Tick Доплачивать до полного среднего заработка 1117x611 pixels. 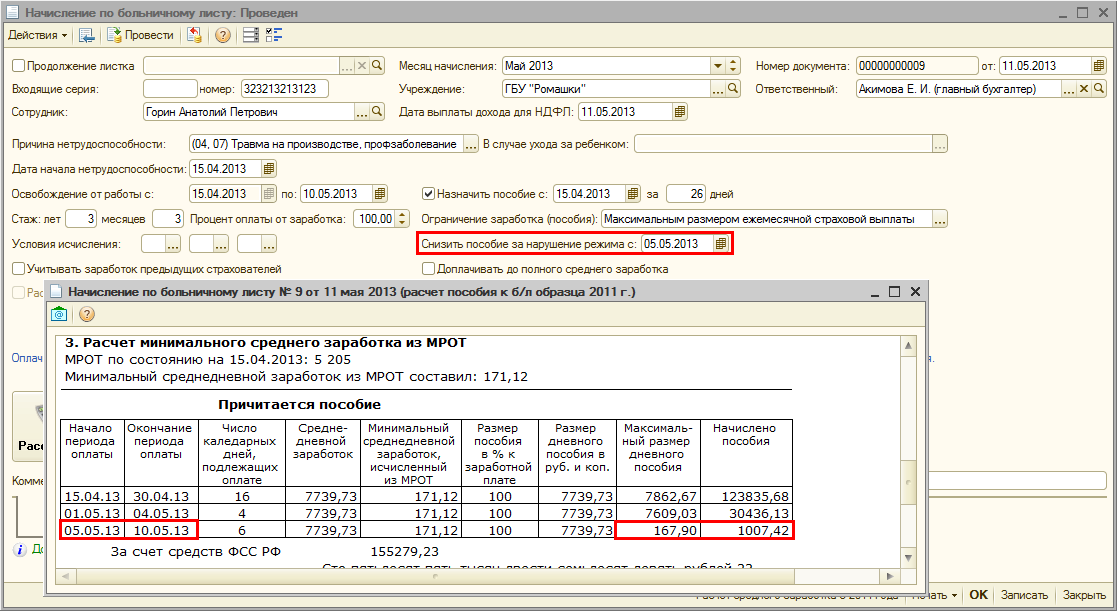[429, 269]
